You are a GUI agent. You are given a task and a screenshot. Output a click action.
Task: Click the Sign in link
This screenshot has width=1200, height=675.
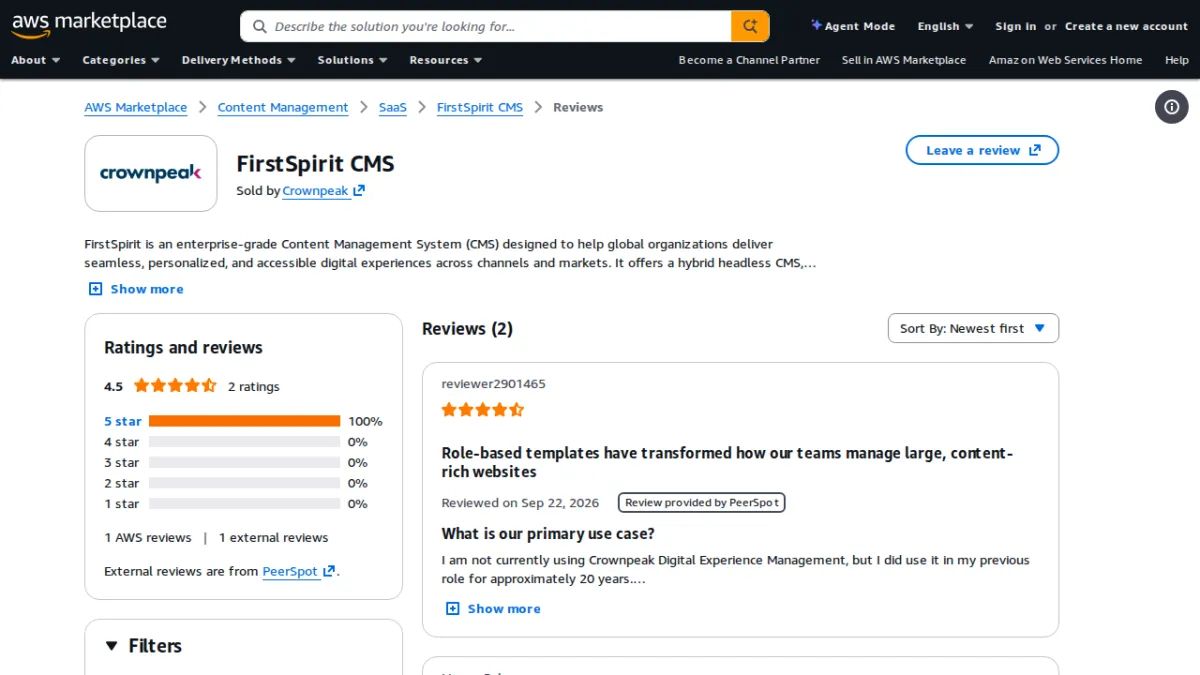[x=1015, y=26]
